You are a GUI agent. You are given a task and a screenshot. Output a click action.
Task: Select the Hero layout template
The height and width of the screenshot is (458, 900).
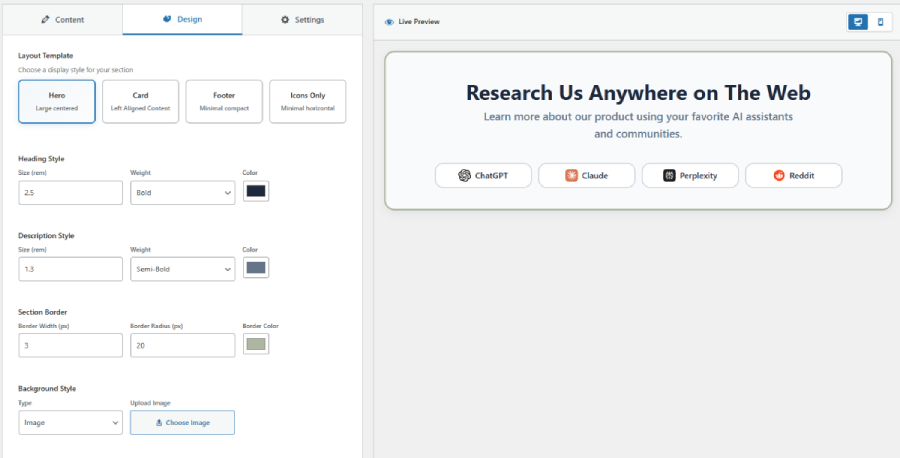57,101
